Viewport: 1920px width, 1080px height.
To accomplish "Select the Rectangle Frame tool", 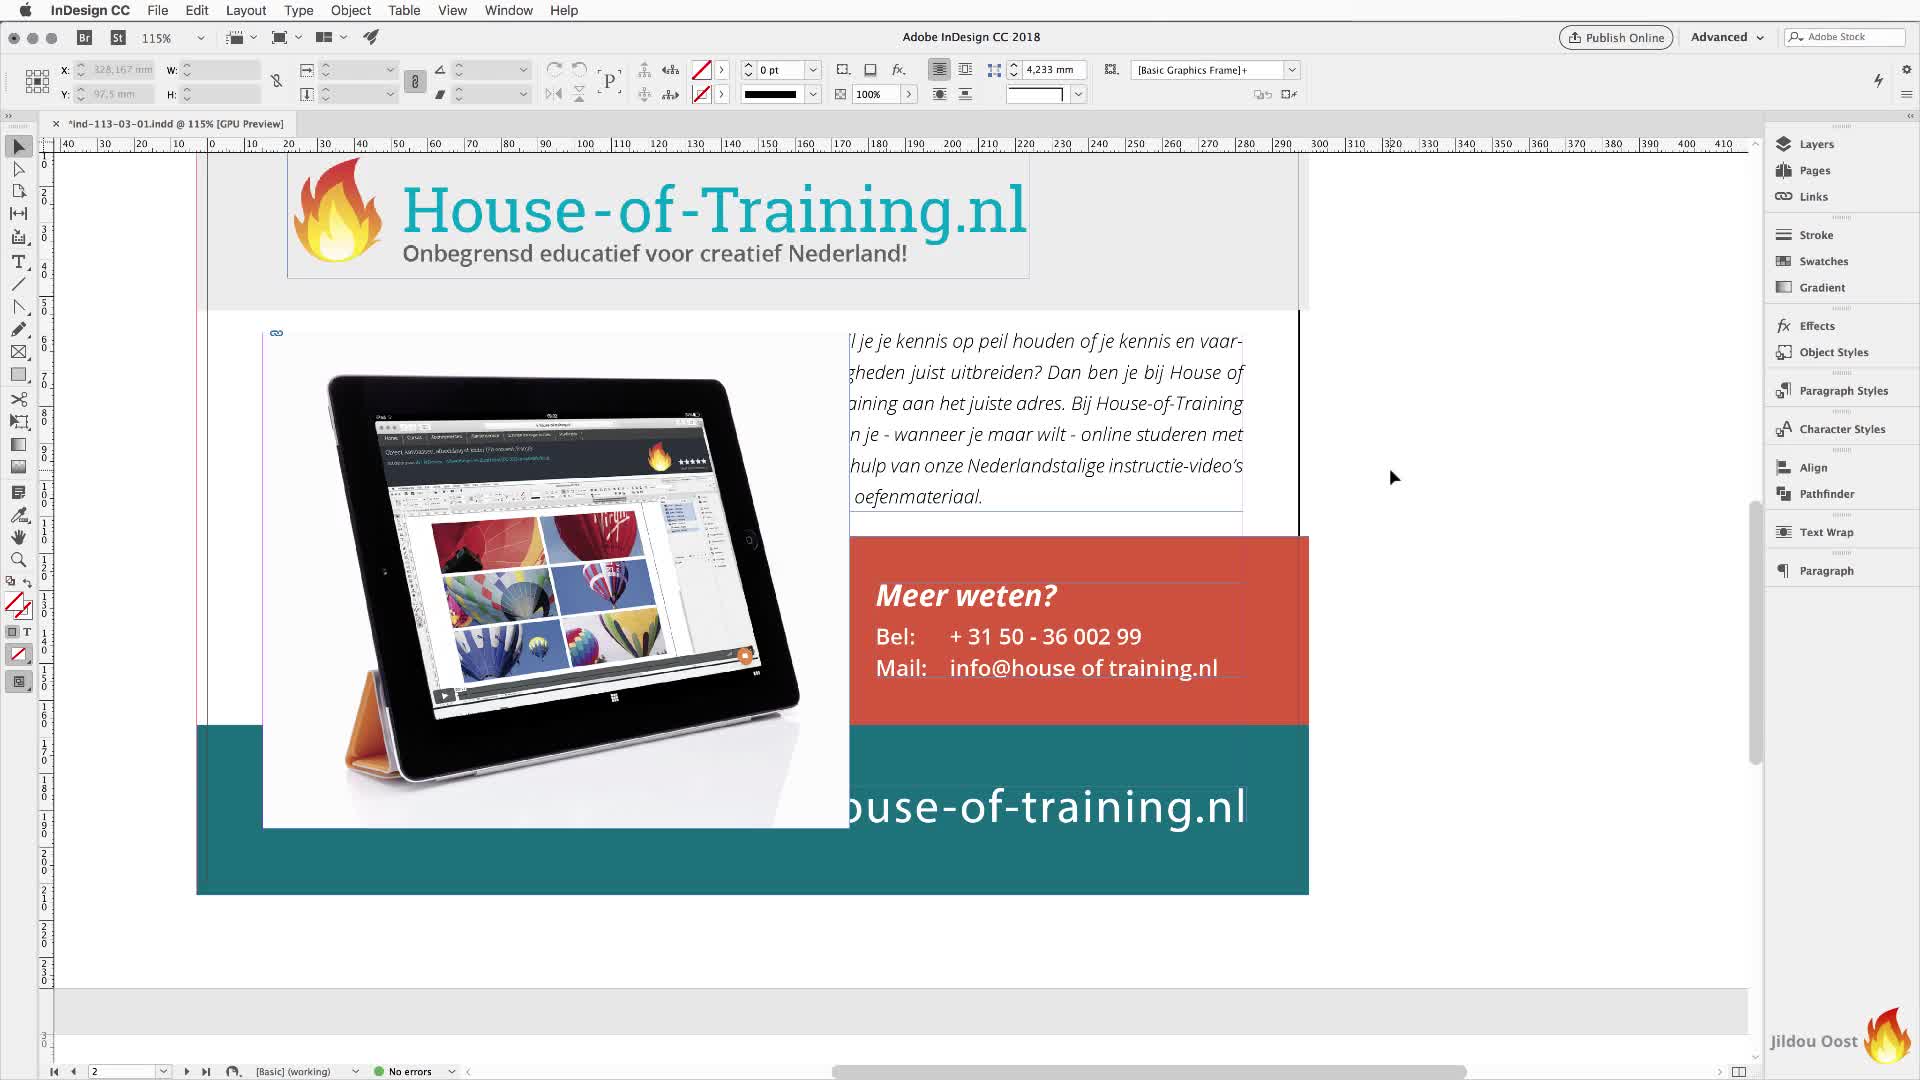I will coord(18,352).
